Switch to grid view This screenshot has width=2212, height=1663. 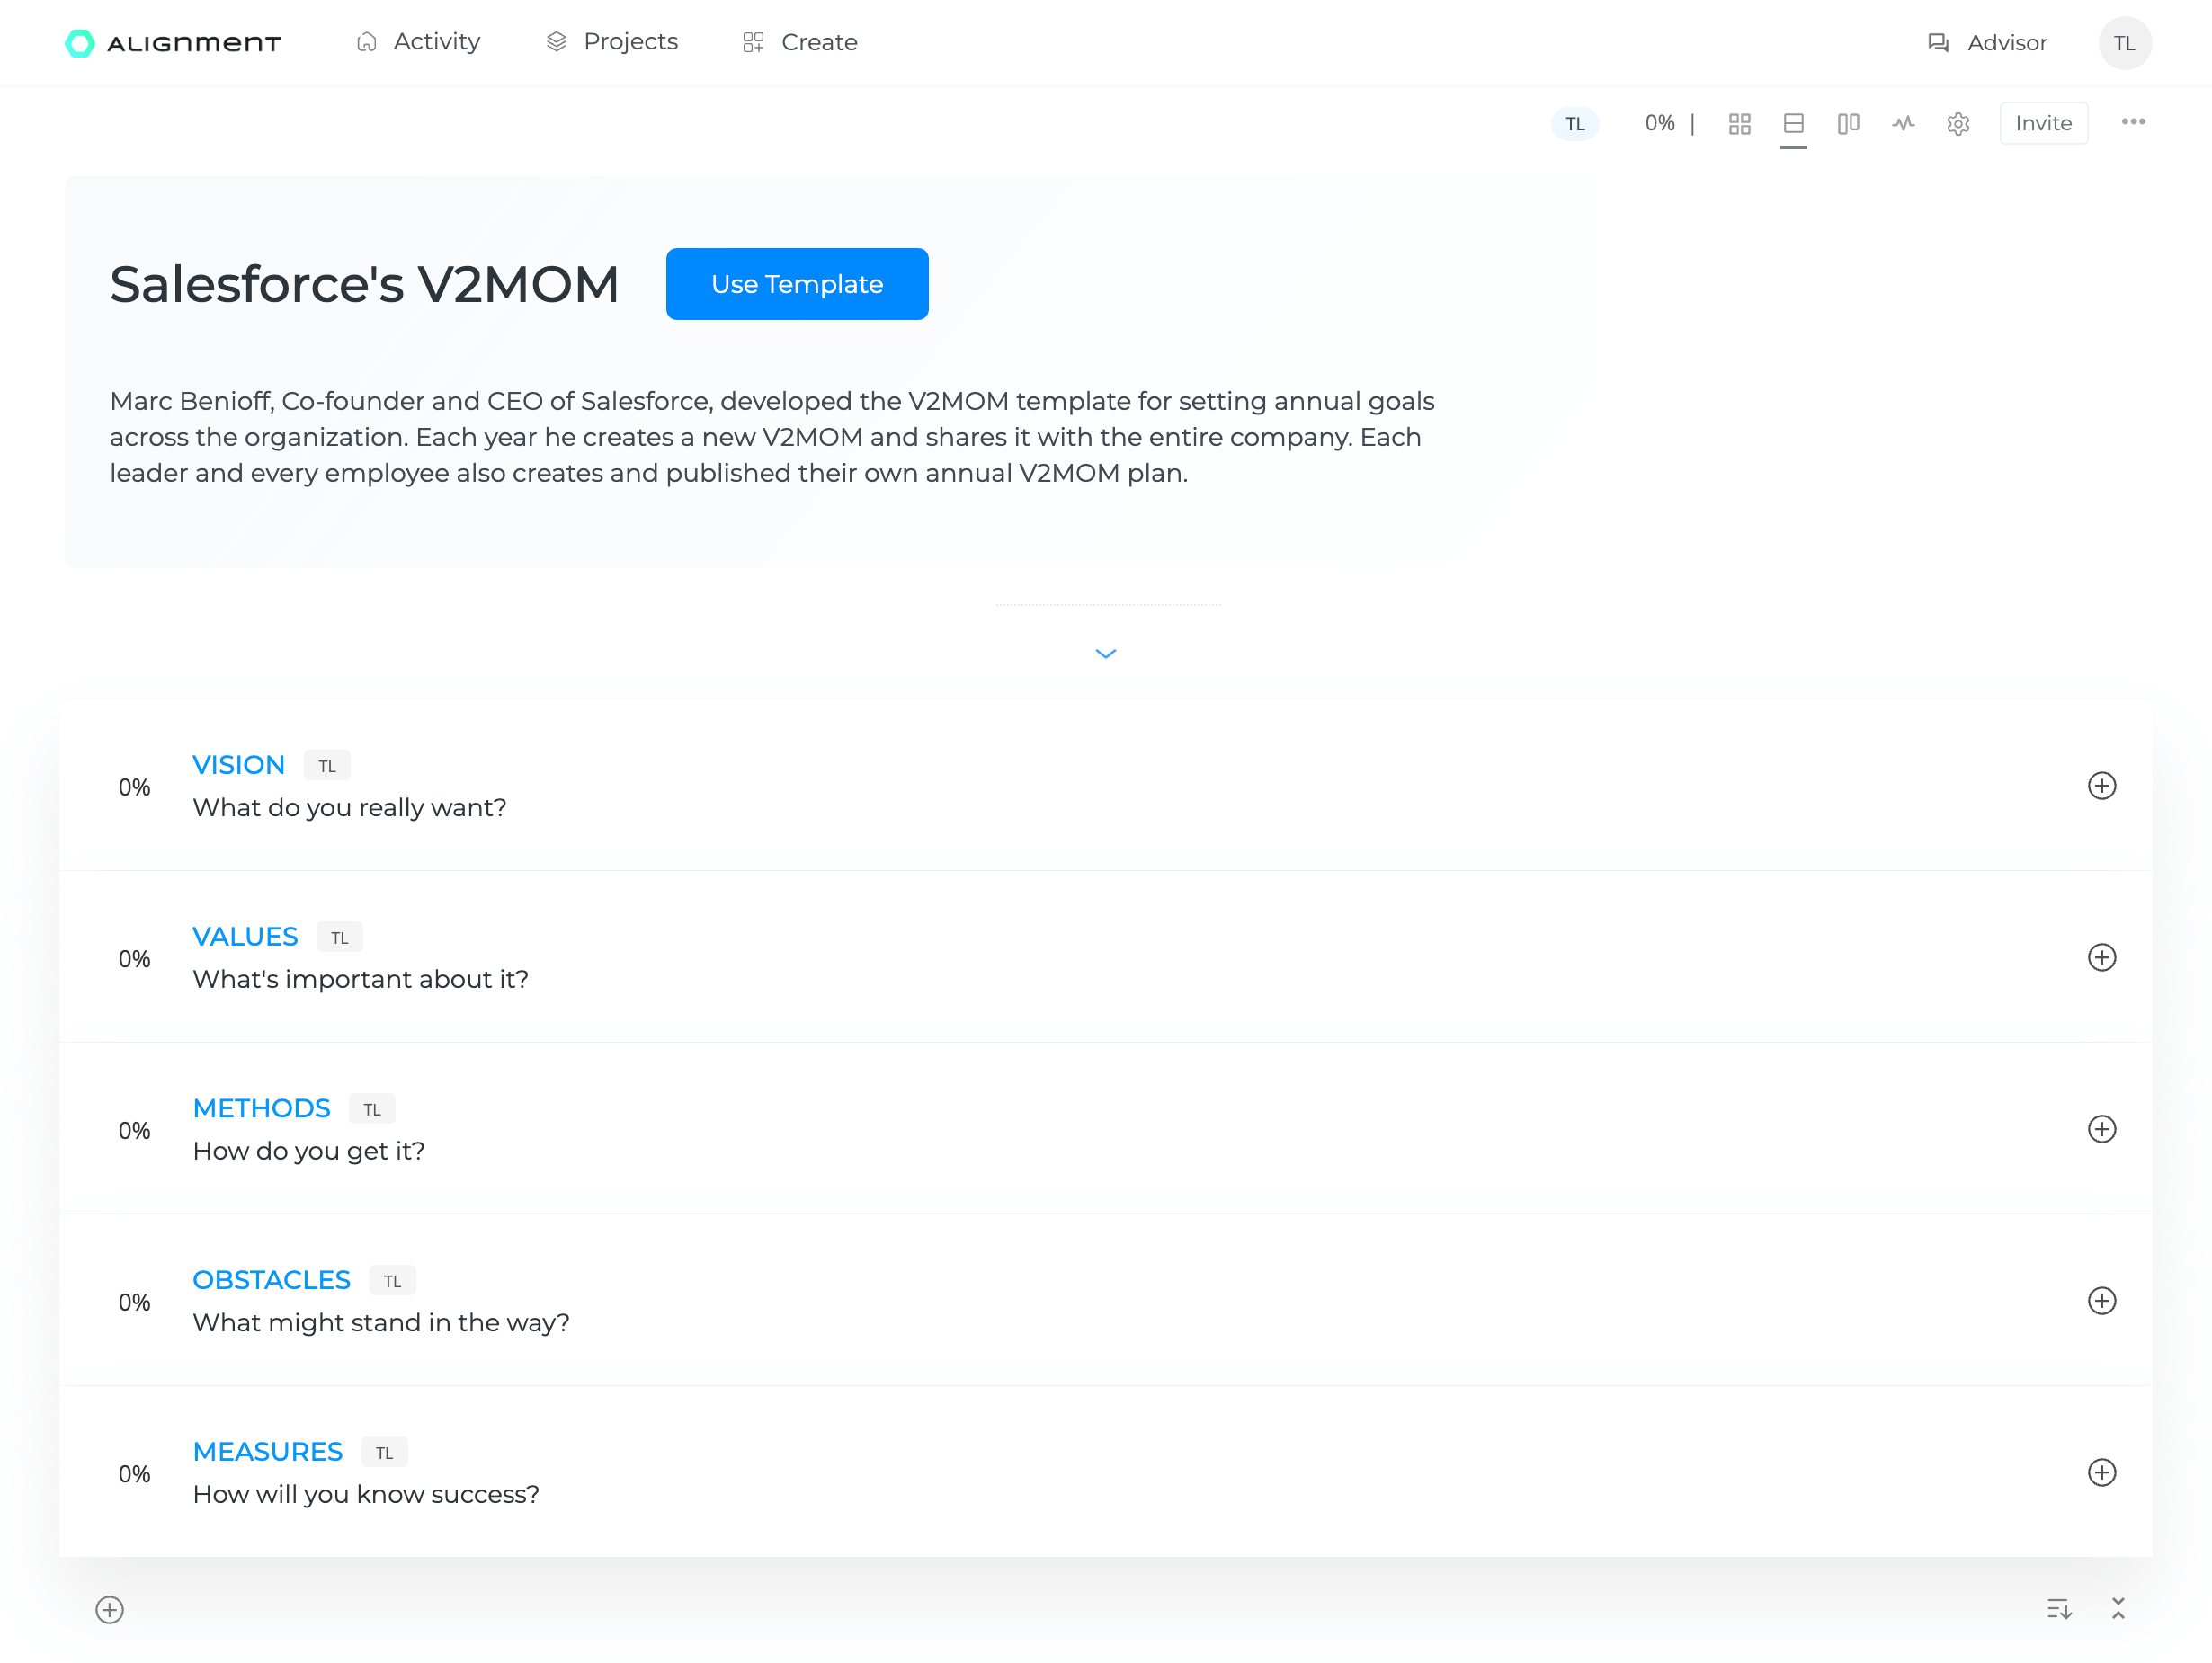1739,124
